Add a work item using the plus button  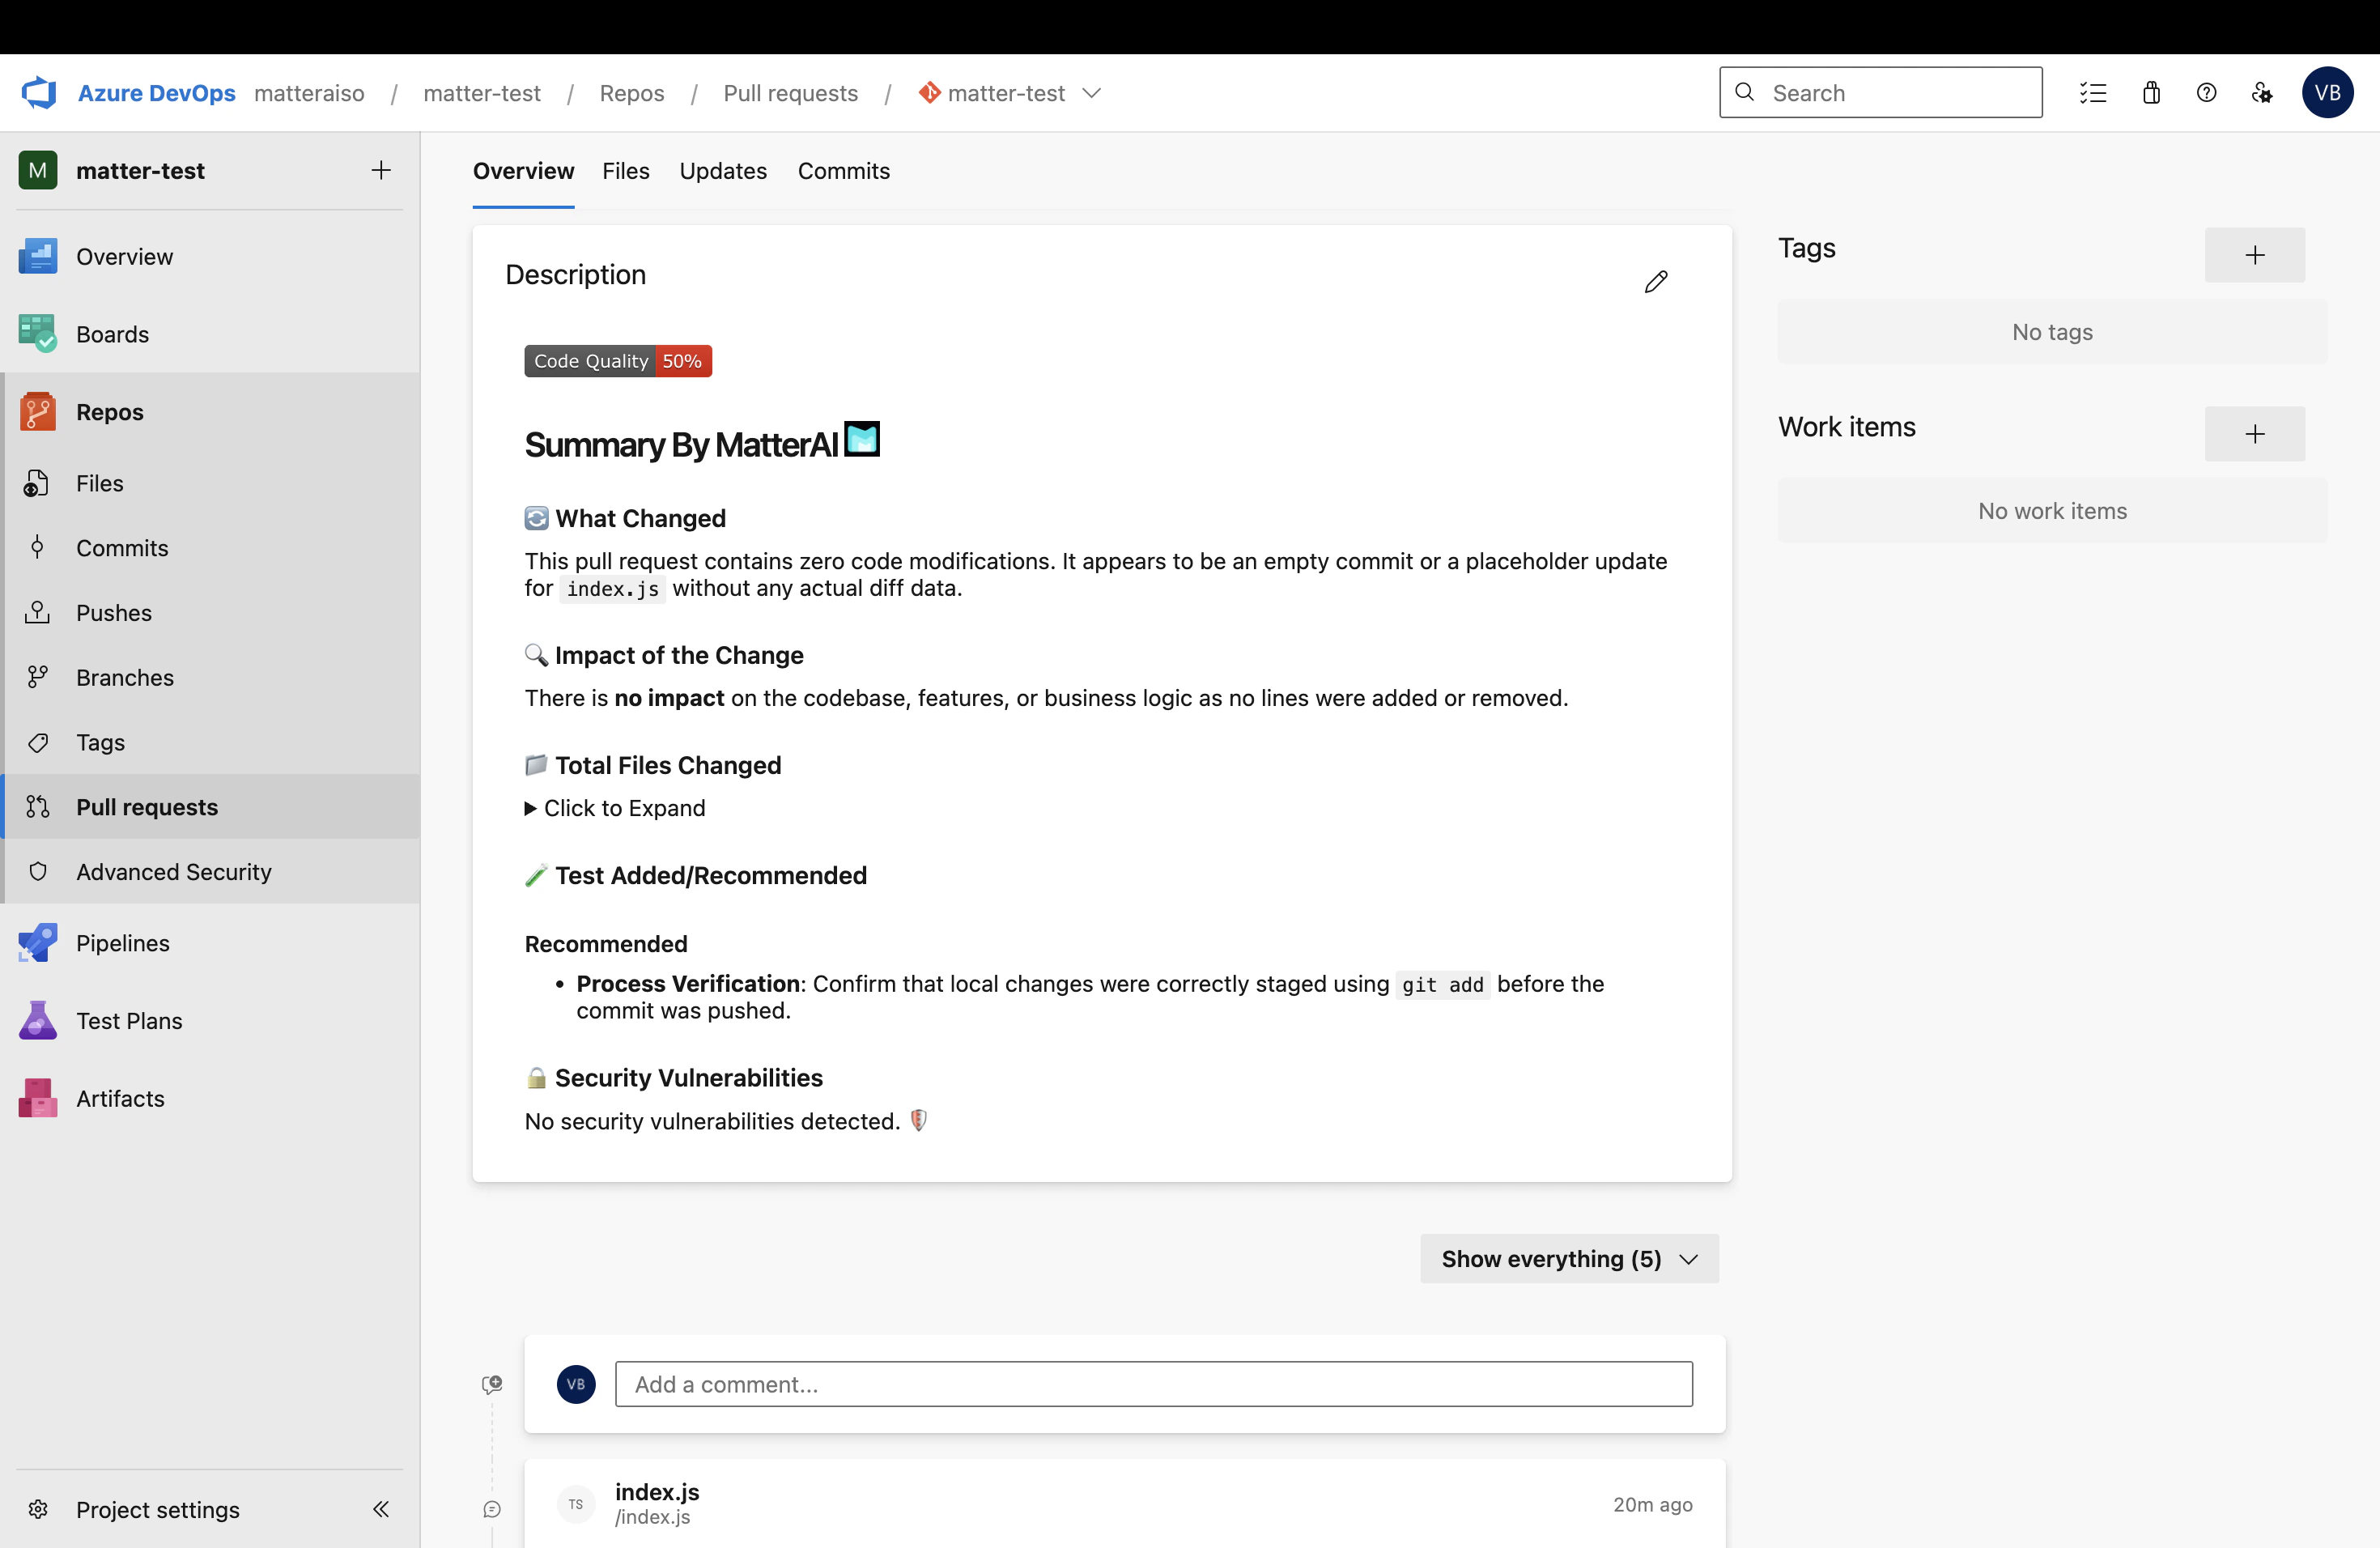point(2254,434)
